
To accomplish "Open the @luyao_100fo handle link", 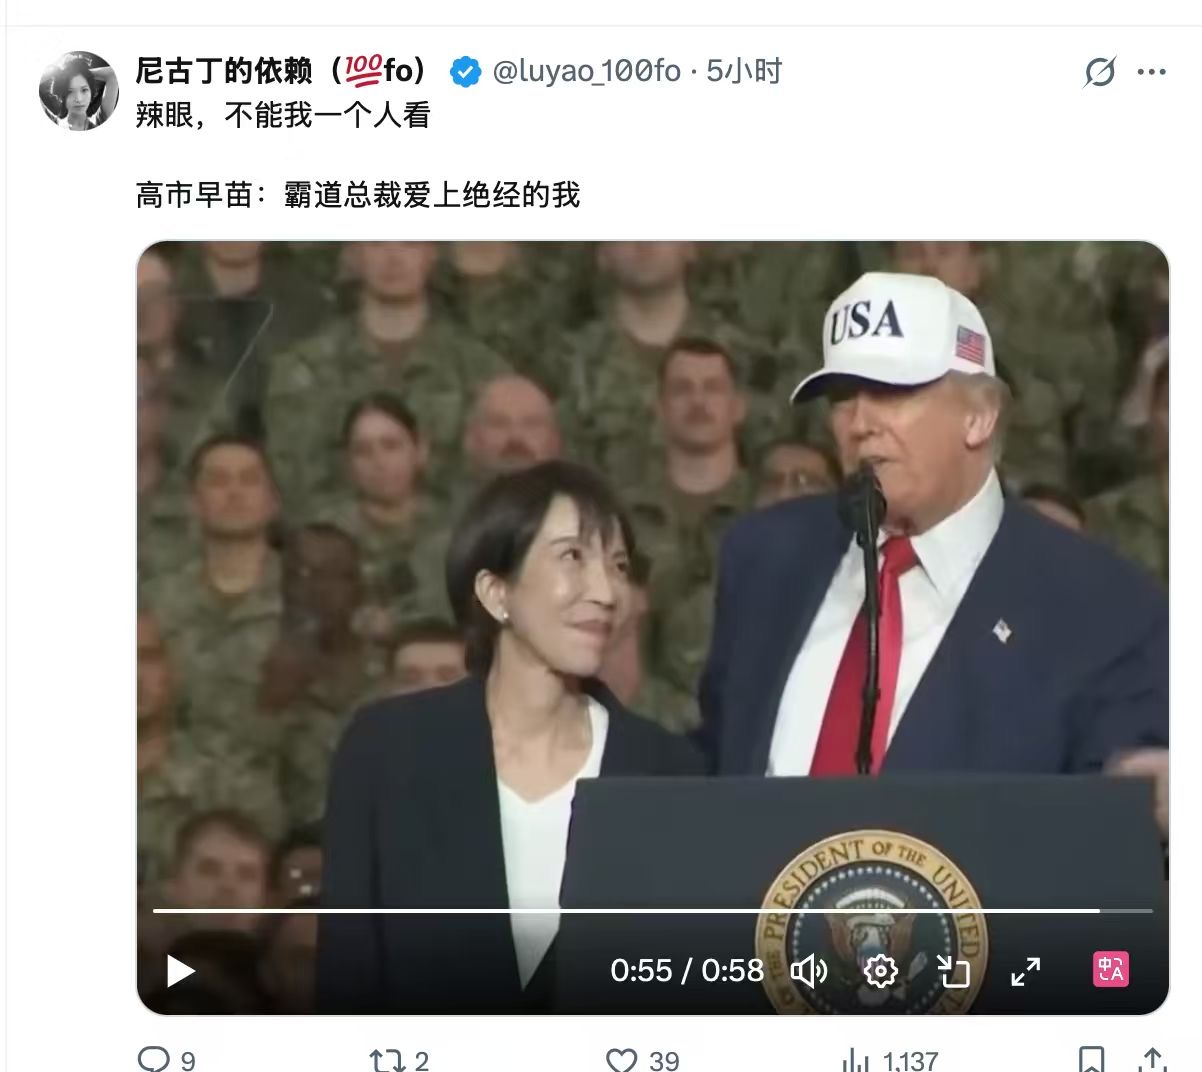I will [587, 71].
